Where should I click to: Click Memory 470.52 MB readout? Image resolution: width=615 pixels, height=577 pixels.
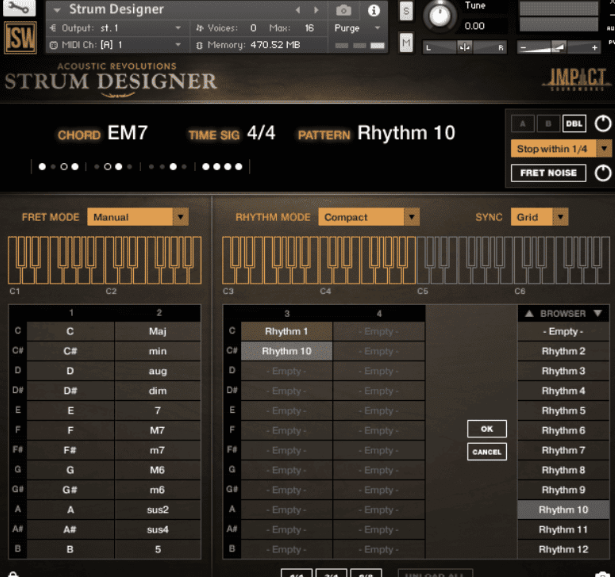[249, 45]
